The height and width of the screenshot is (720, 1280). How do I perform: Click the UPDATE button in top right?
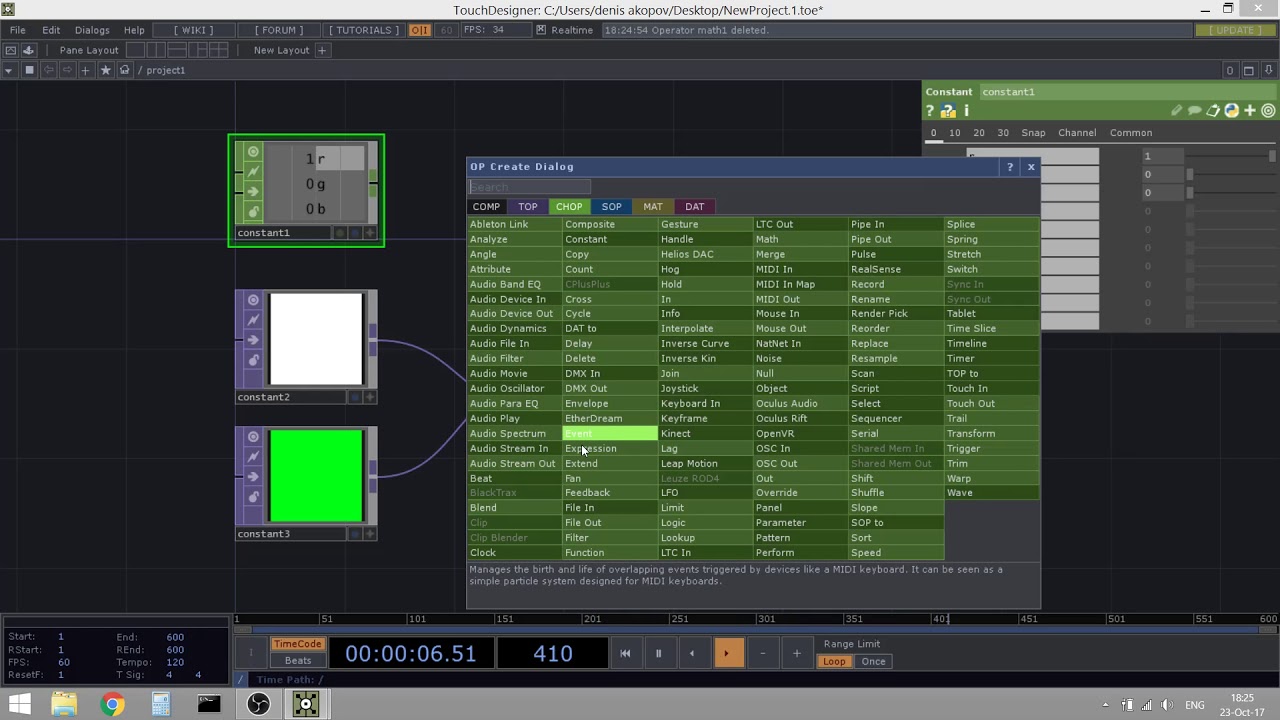pyautogui.click(x=1234, y=30)
